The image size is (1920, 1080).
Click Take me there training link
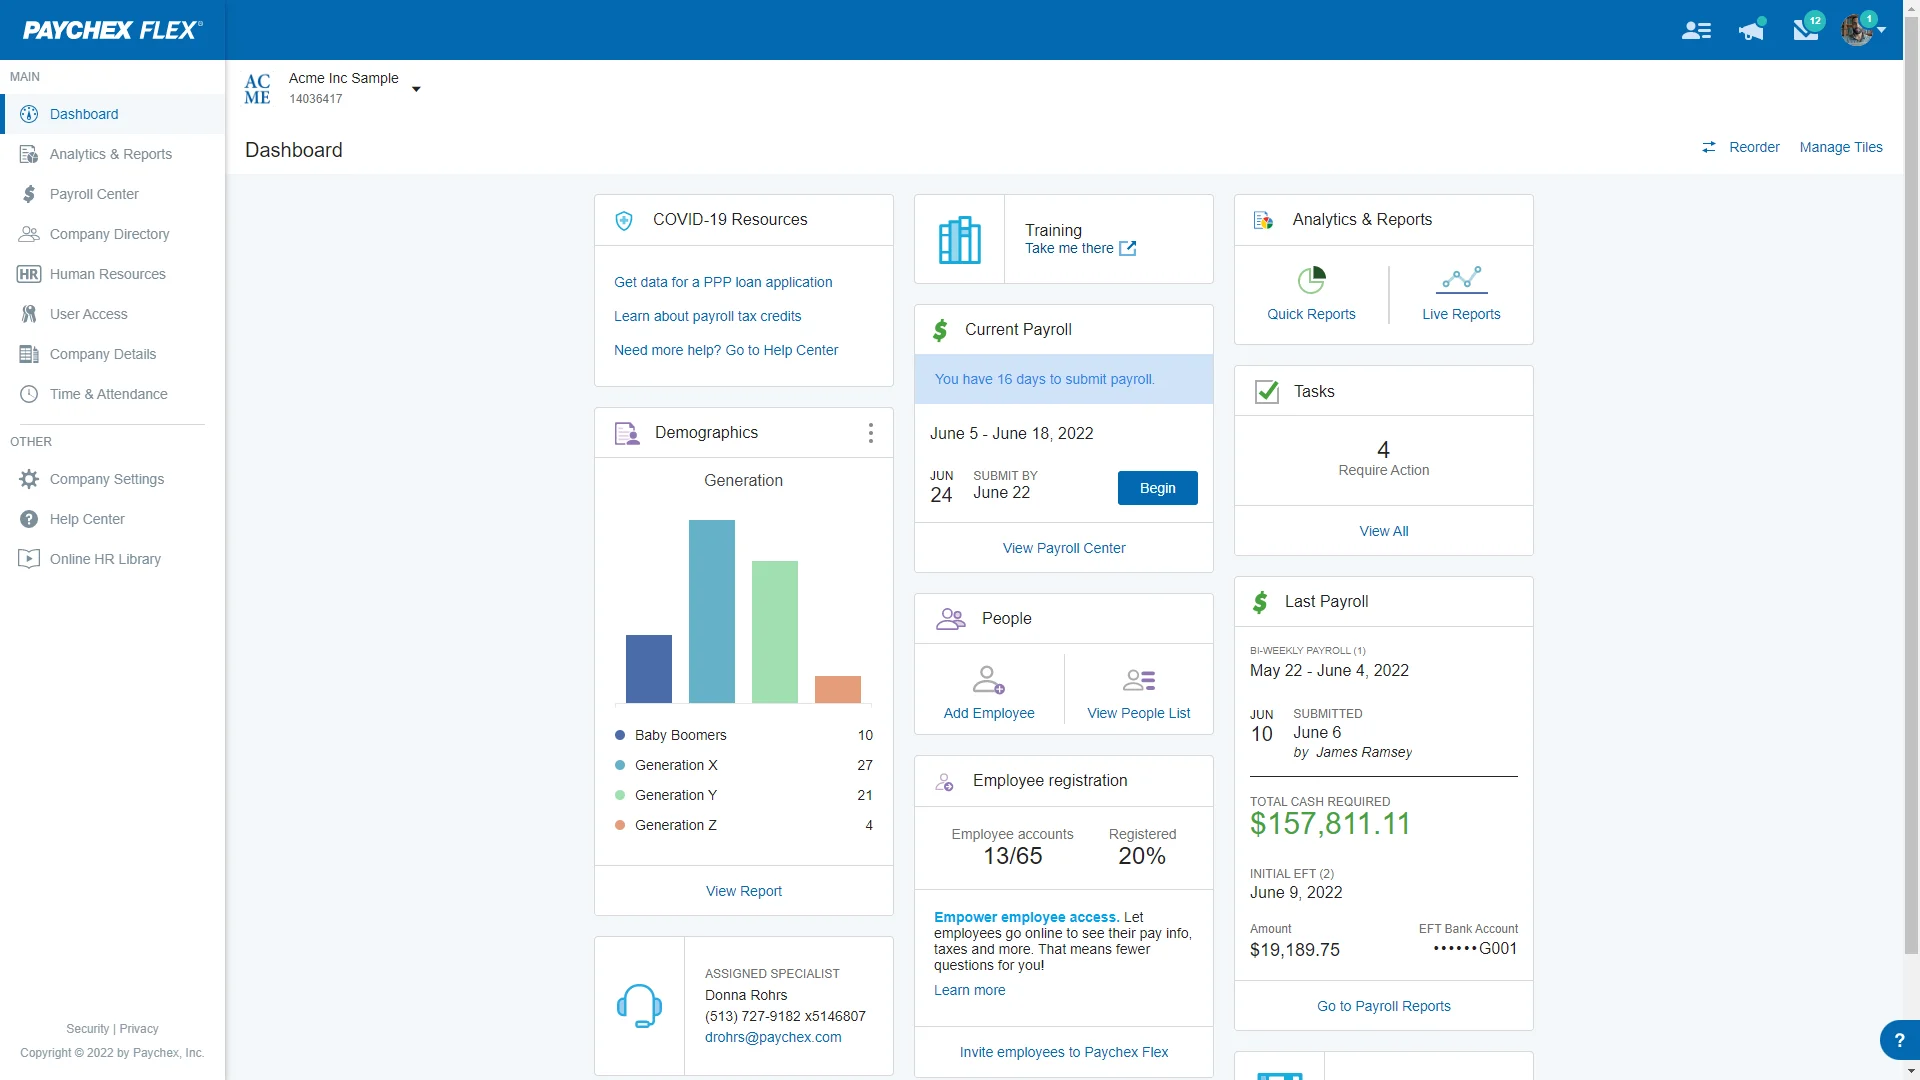tap(1080, 248)
